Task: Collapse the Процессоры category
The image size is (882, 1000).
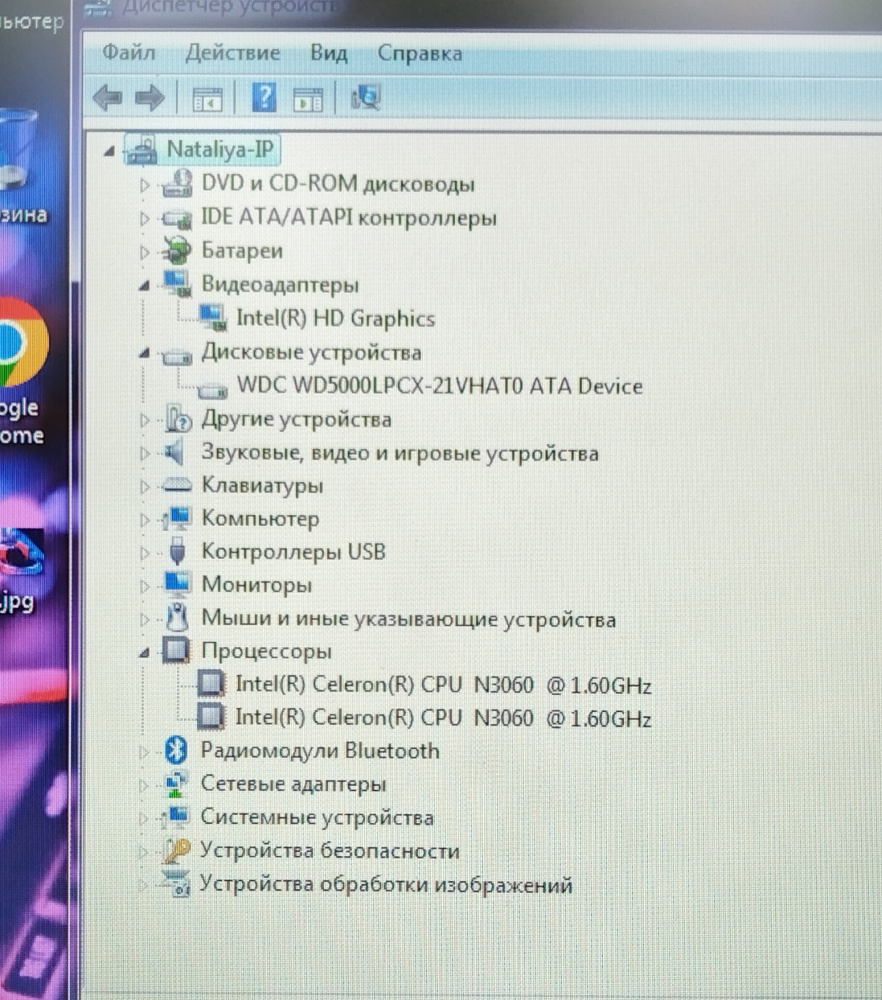Action: 145,652
